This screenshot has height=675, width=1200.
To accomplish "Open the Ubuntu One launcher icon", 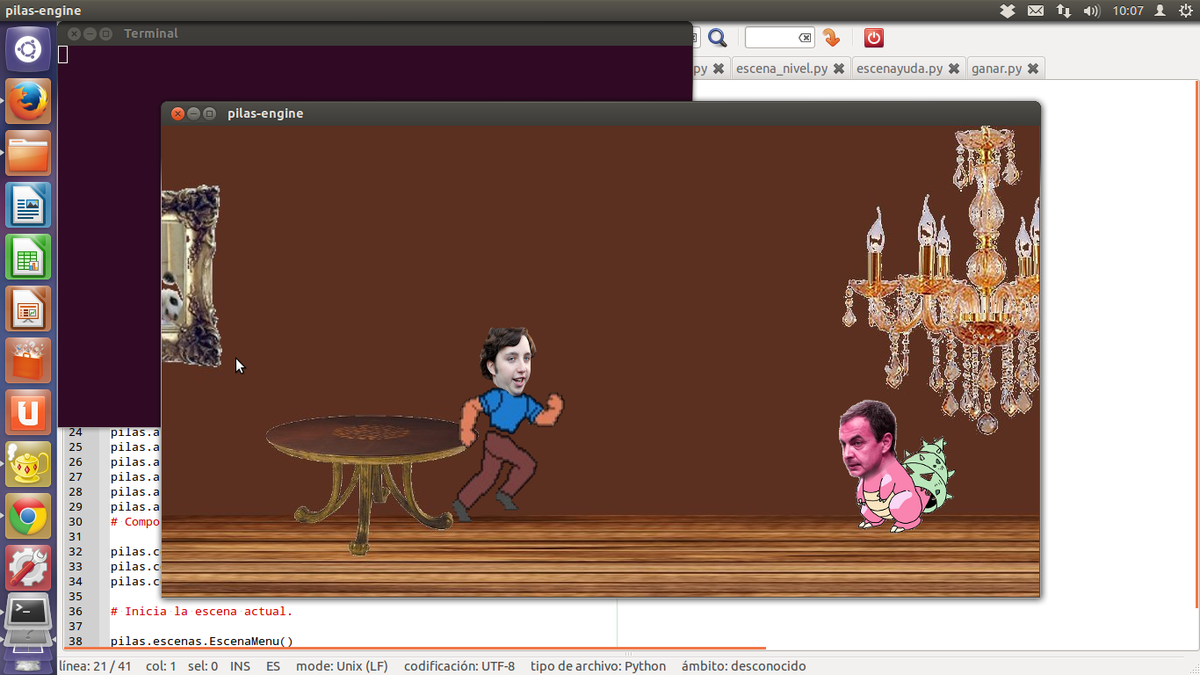I will click(28, 413).
